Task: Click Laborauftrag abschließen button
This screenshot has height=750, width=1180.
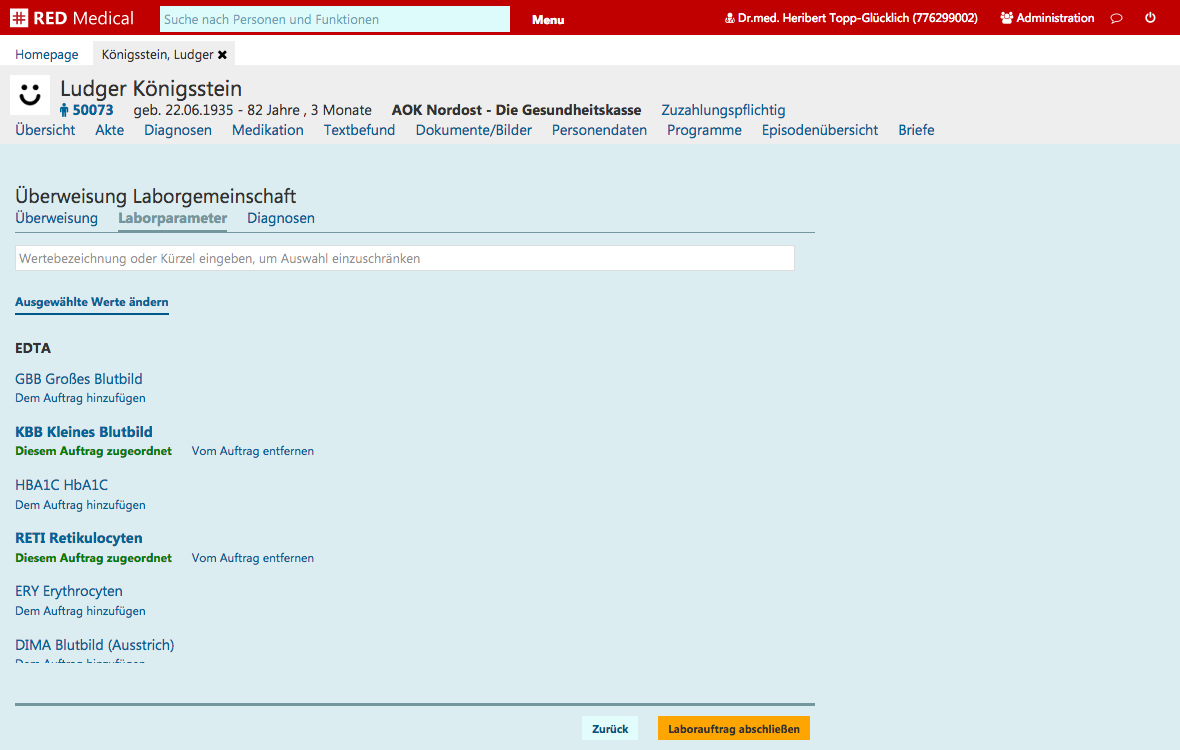Action: coord(734,728)
